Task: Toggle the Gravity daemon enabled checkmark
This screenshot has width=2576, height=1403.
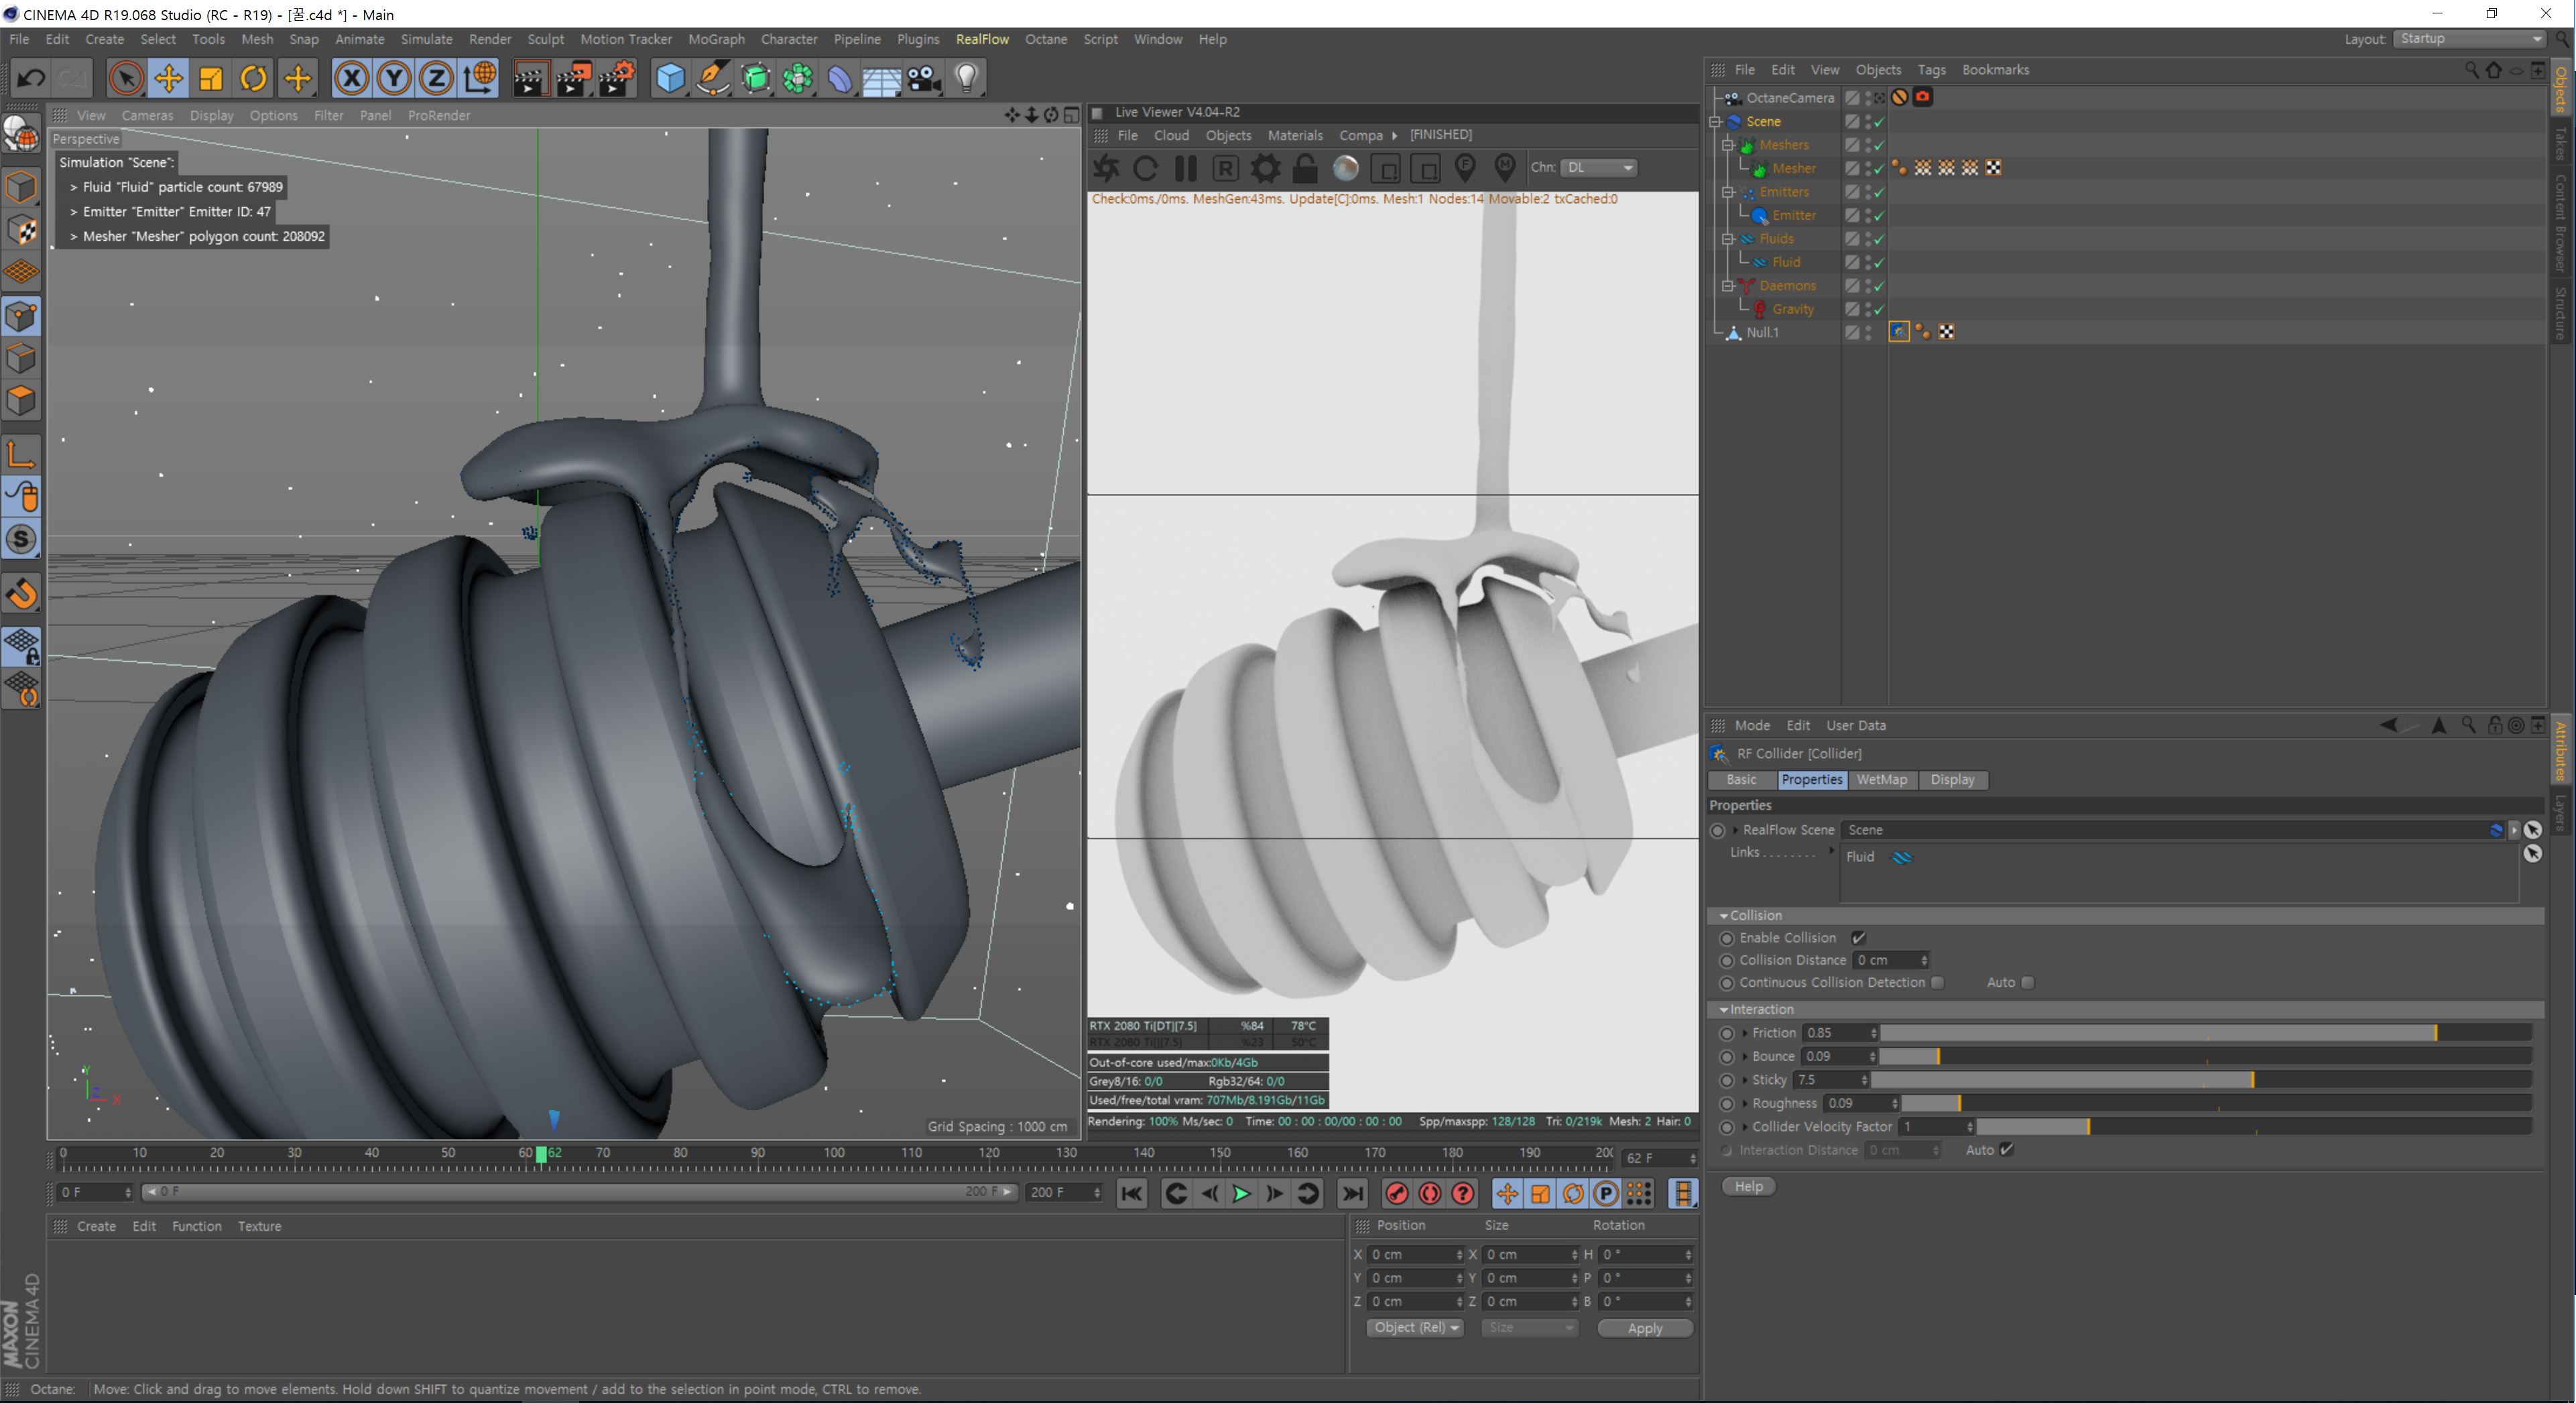Action: pyautogui.click(x=1879, y=310)
